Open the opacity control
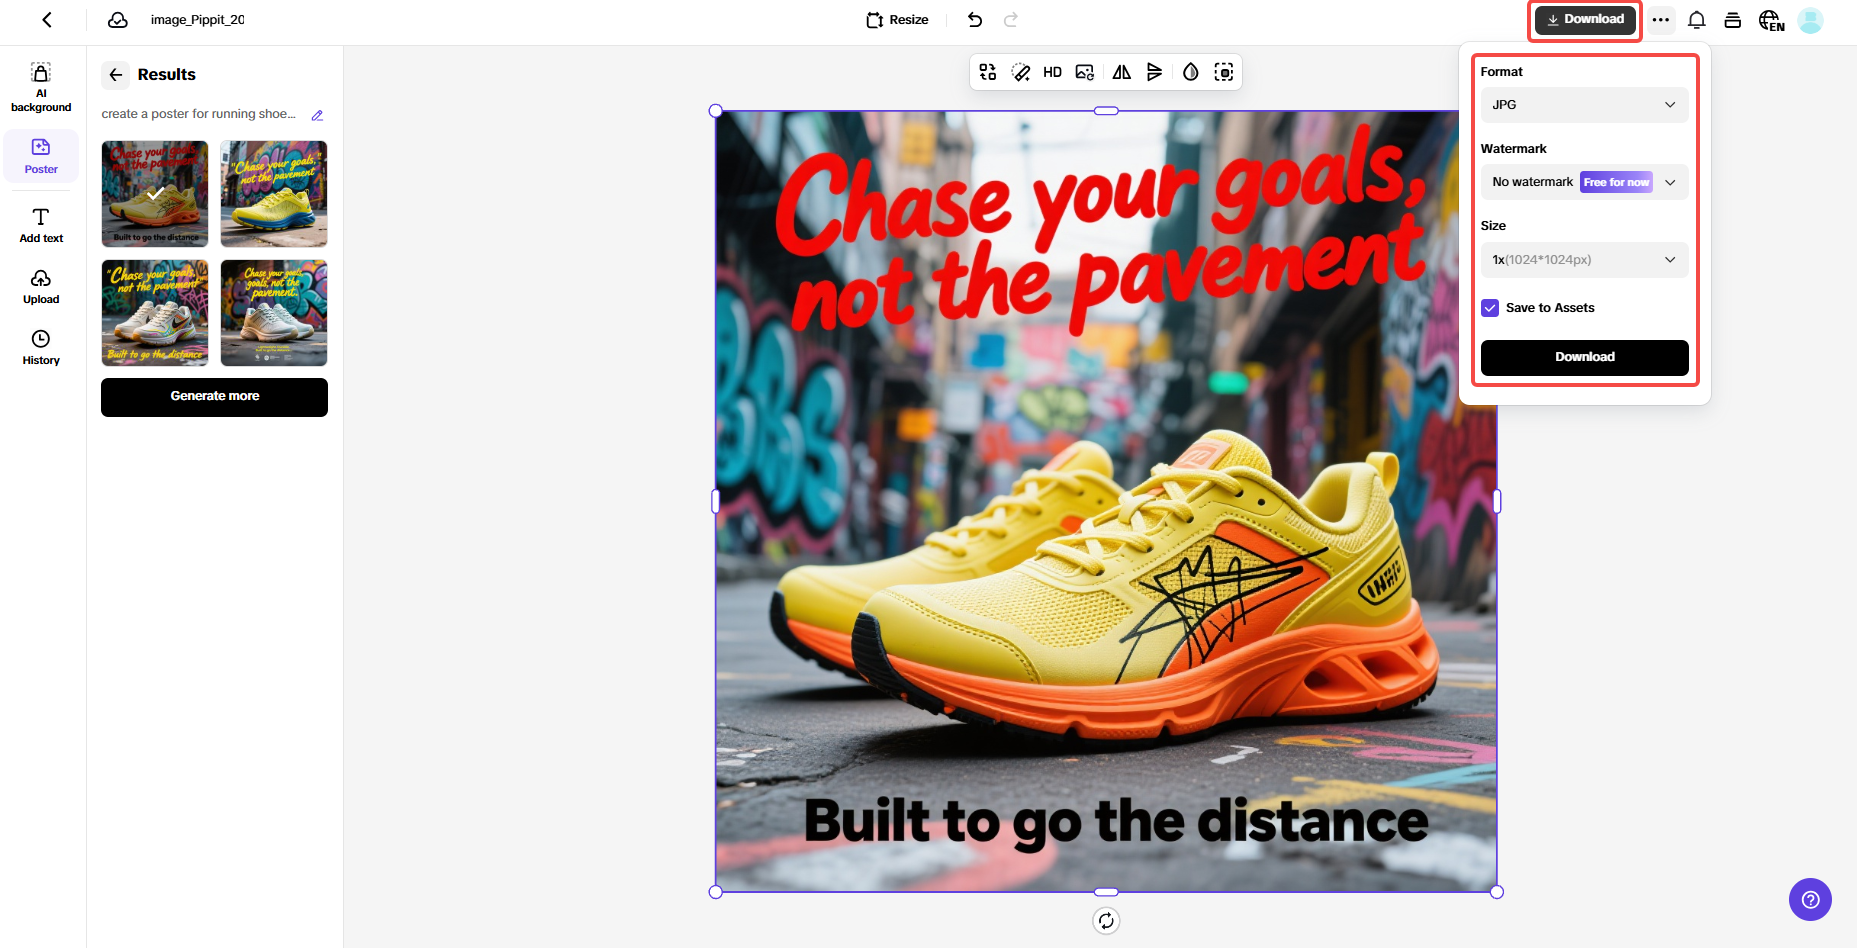1857x948 pixels. 1190,72
